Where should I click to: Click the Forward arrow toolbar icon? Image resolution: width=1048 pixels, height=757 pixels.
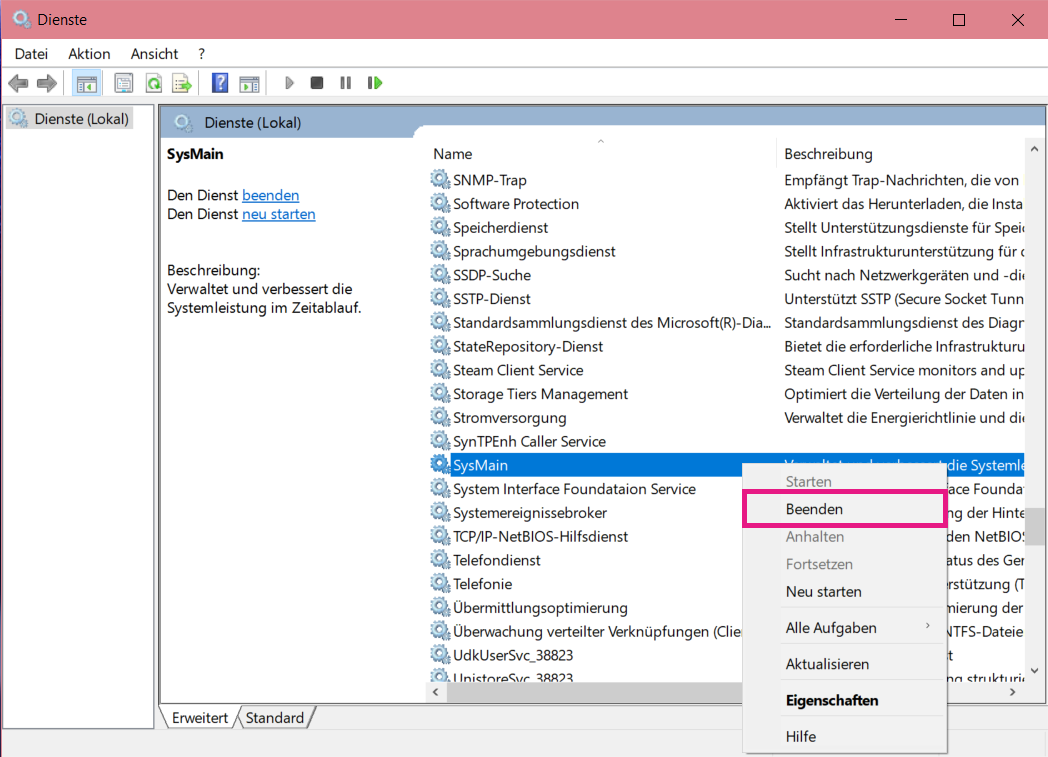tap(46, 84)
